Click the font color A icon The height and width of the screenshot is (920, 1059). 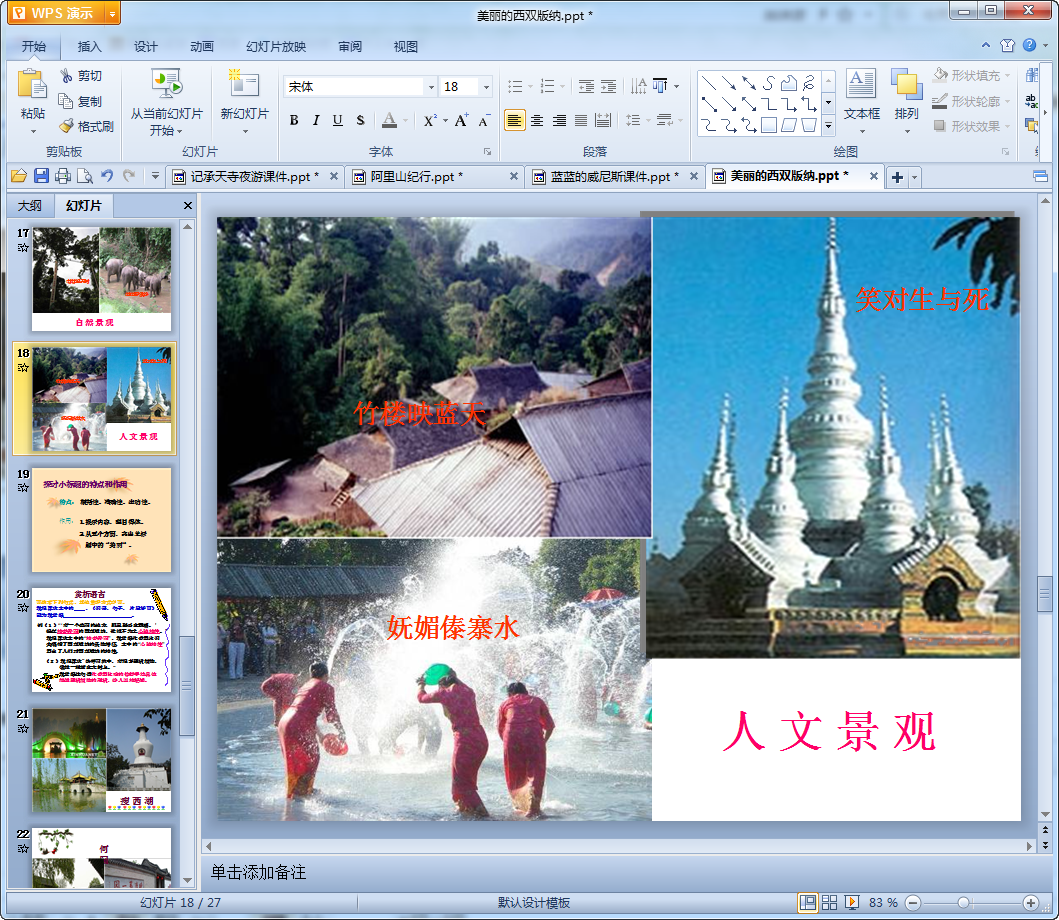(x=390, y=120)
